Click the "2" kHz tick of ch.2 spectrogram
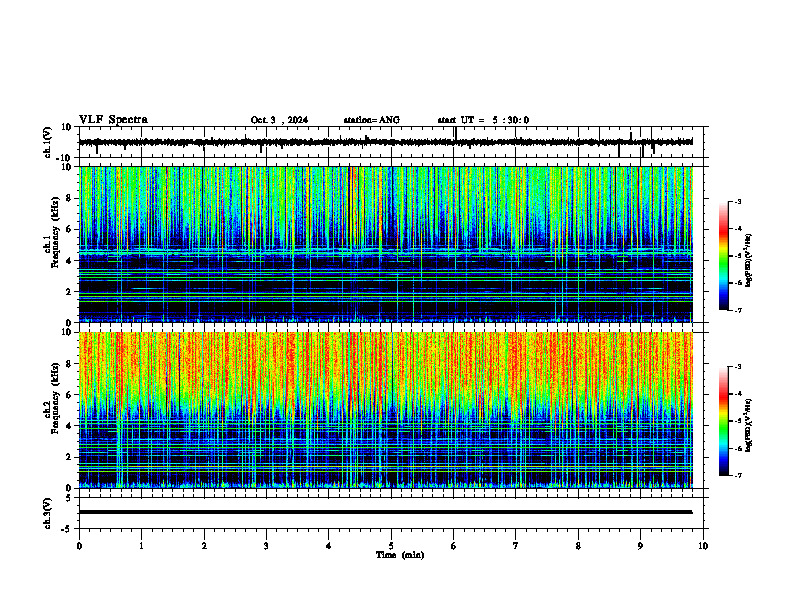Viewport: 792px width, 612px height. (x=69, y=457)
